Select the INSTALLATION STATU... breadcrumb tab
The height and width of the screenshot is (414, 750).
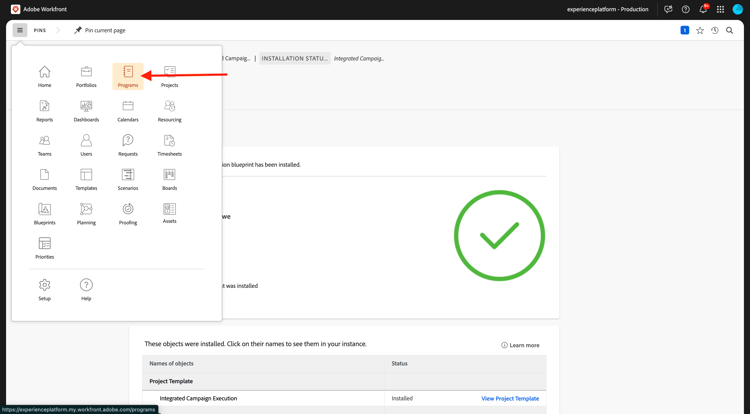click(295, 58)
